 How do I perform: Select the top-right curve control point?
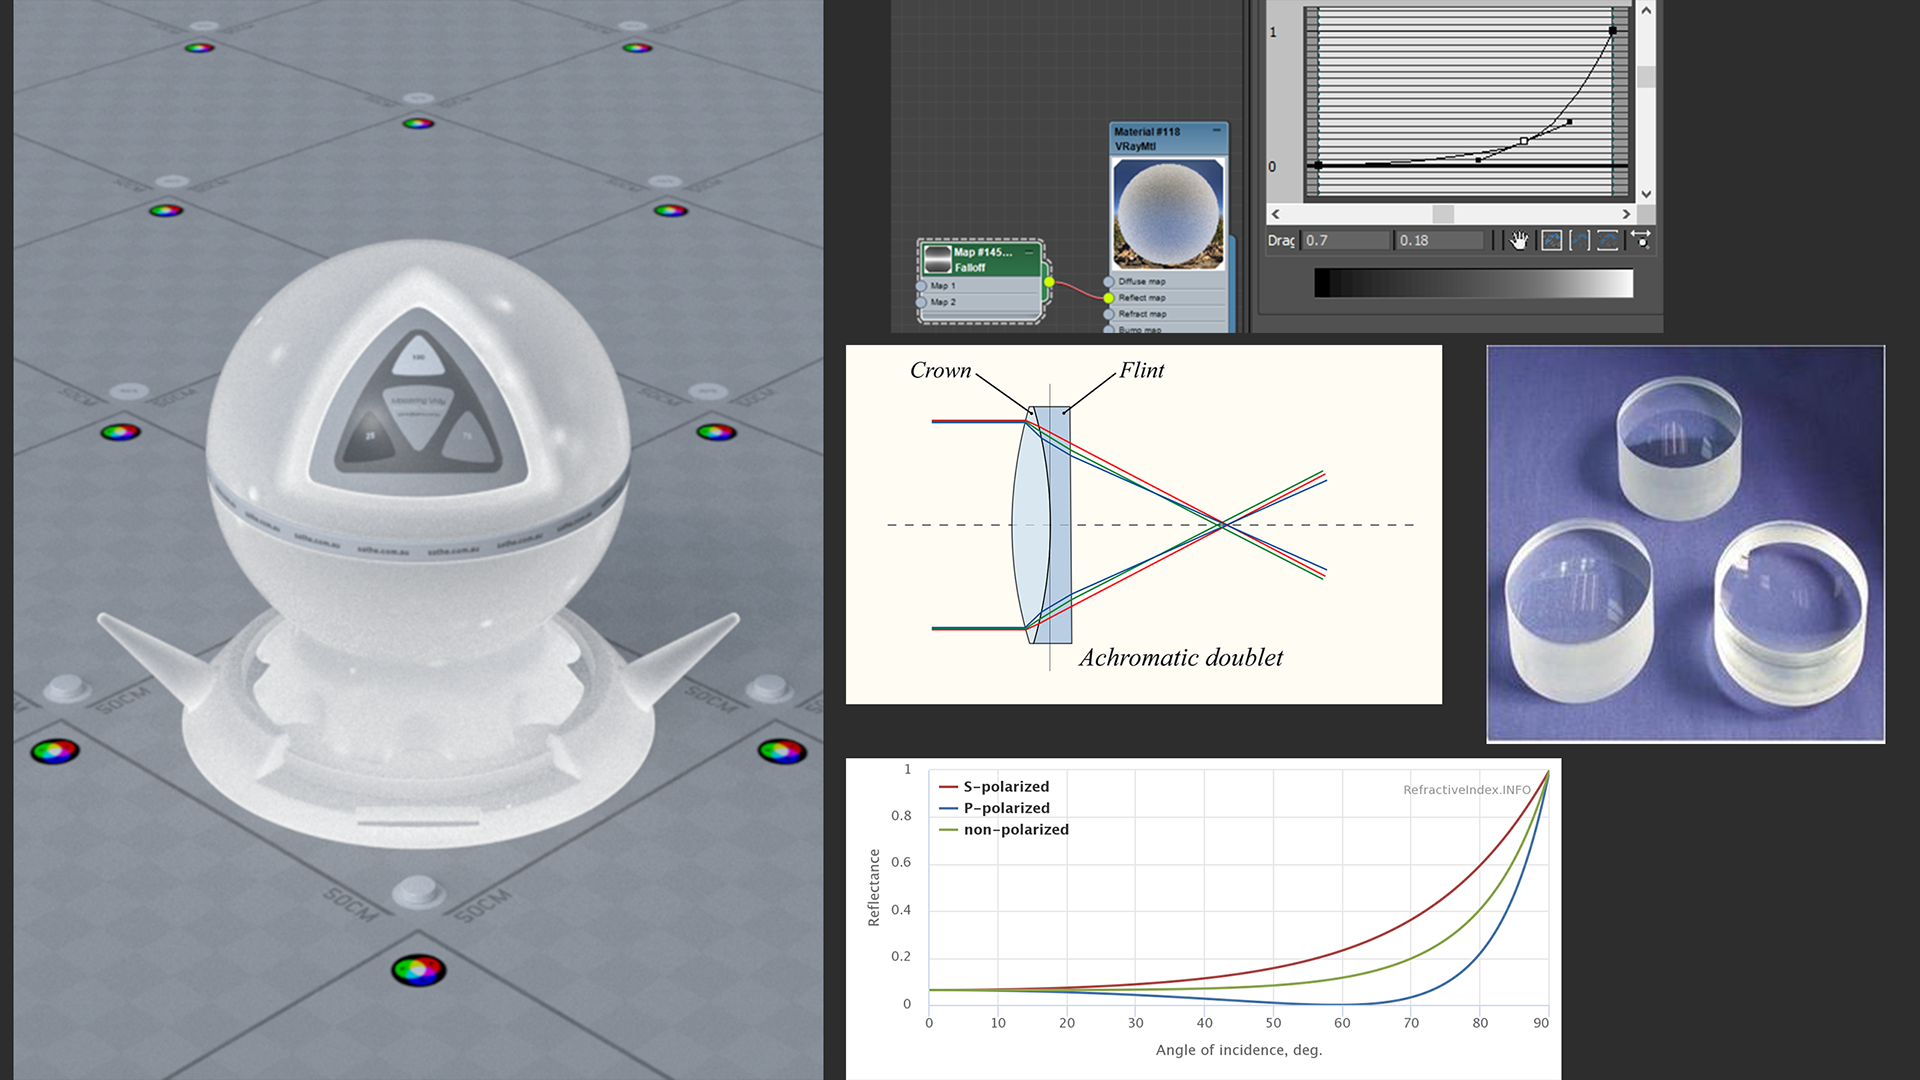tap(1612, 31)
